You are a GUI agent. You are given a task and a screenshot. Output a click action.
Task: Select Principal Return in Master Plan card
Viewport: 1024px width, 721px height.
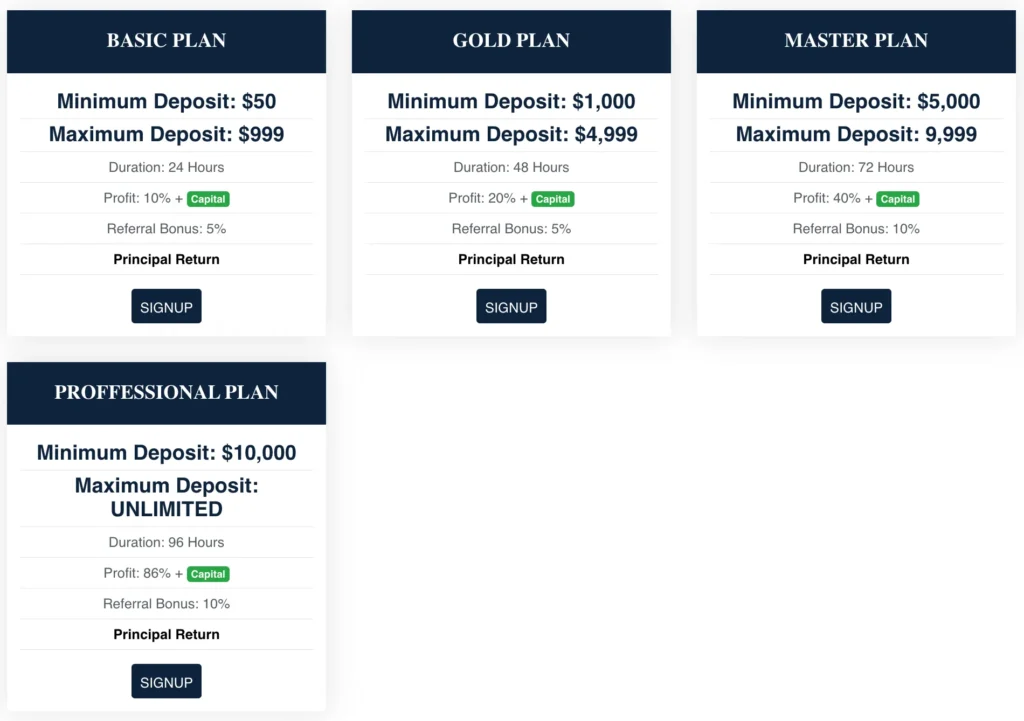856,259
